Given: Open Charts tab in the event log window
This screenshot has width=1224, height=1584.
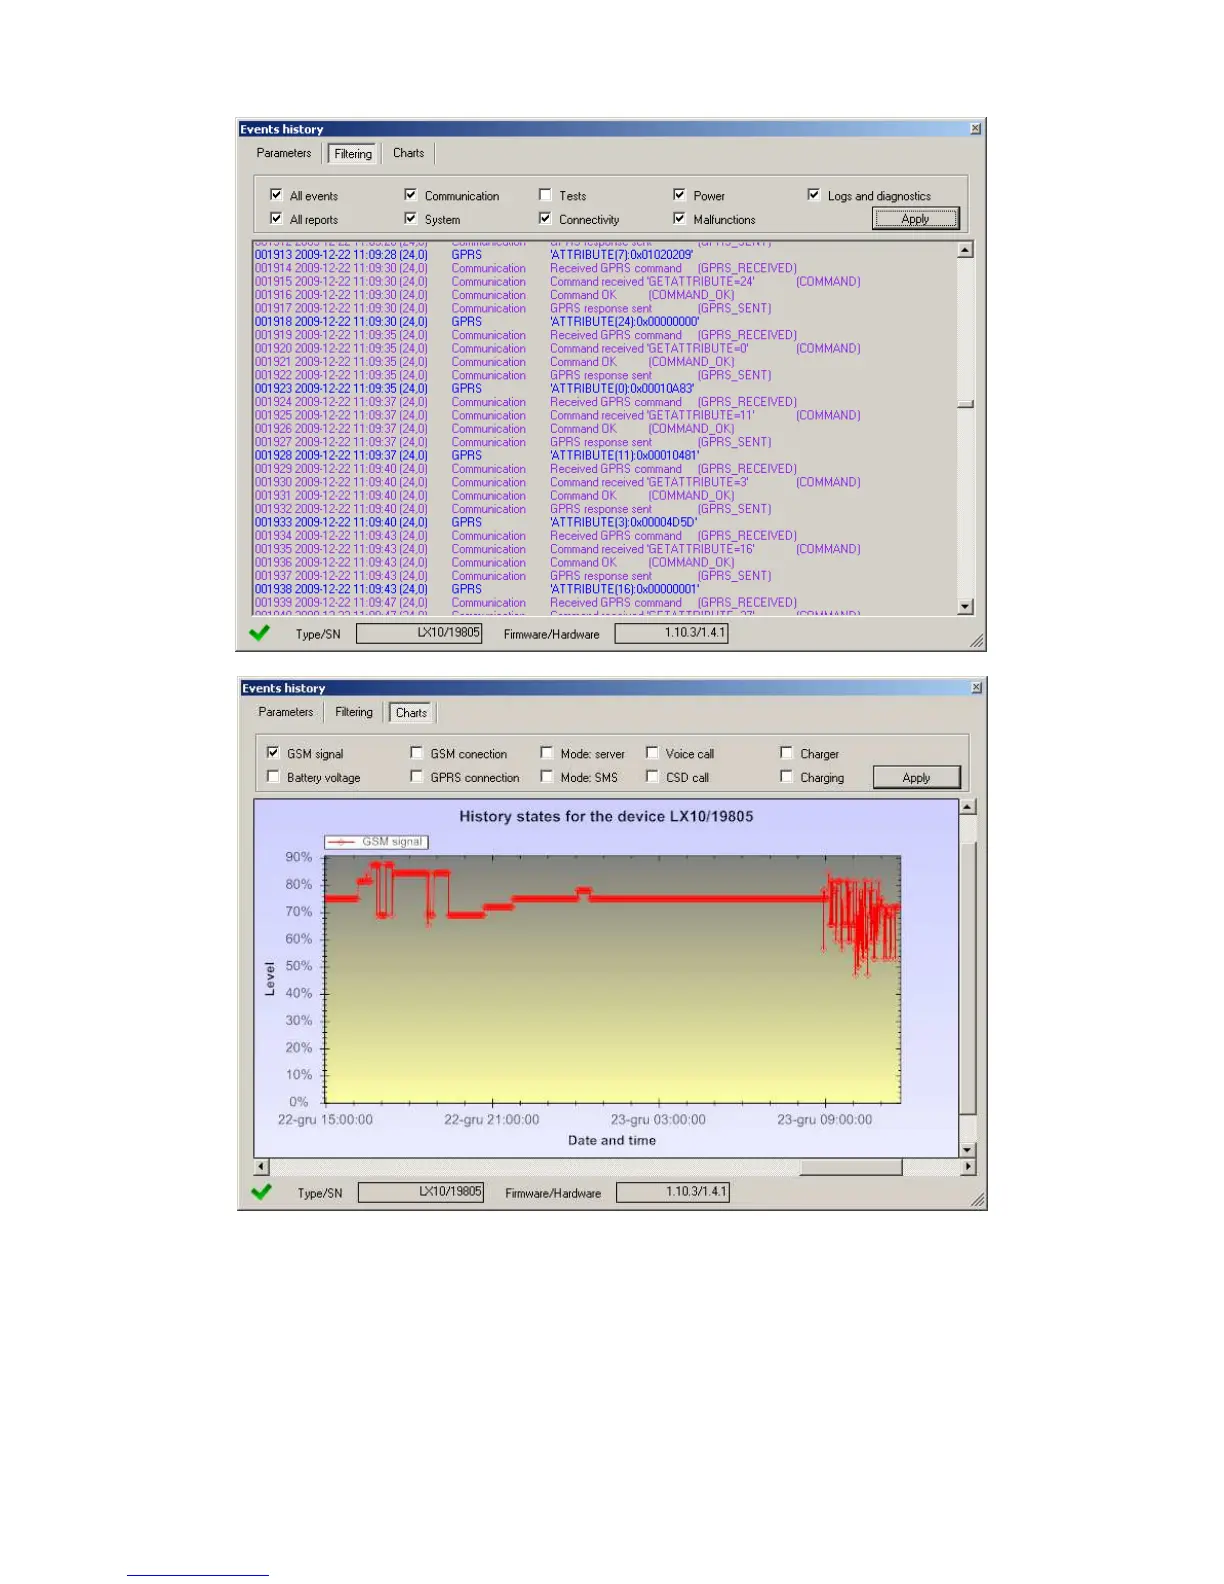Looking at the screenshot, I should click(x=408, y=153).
